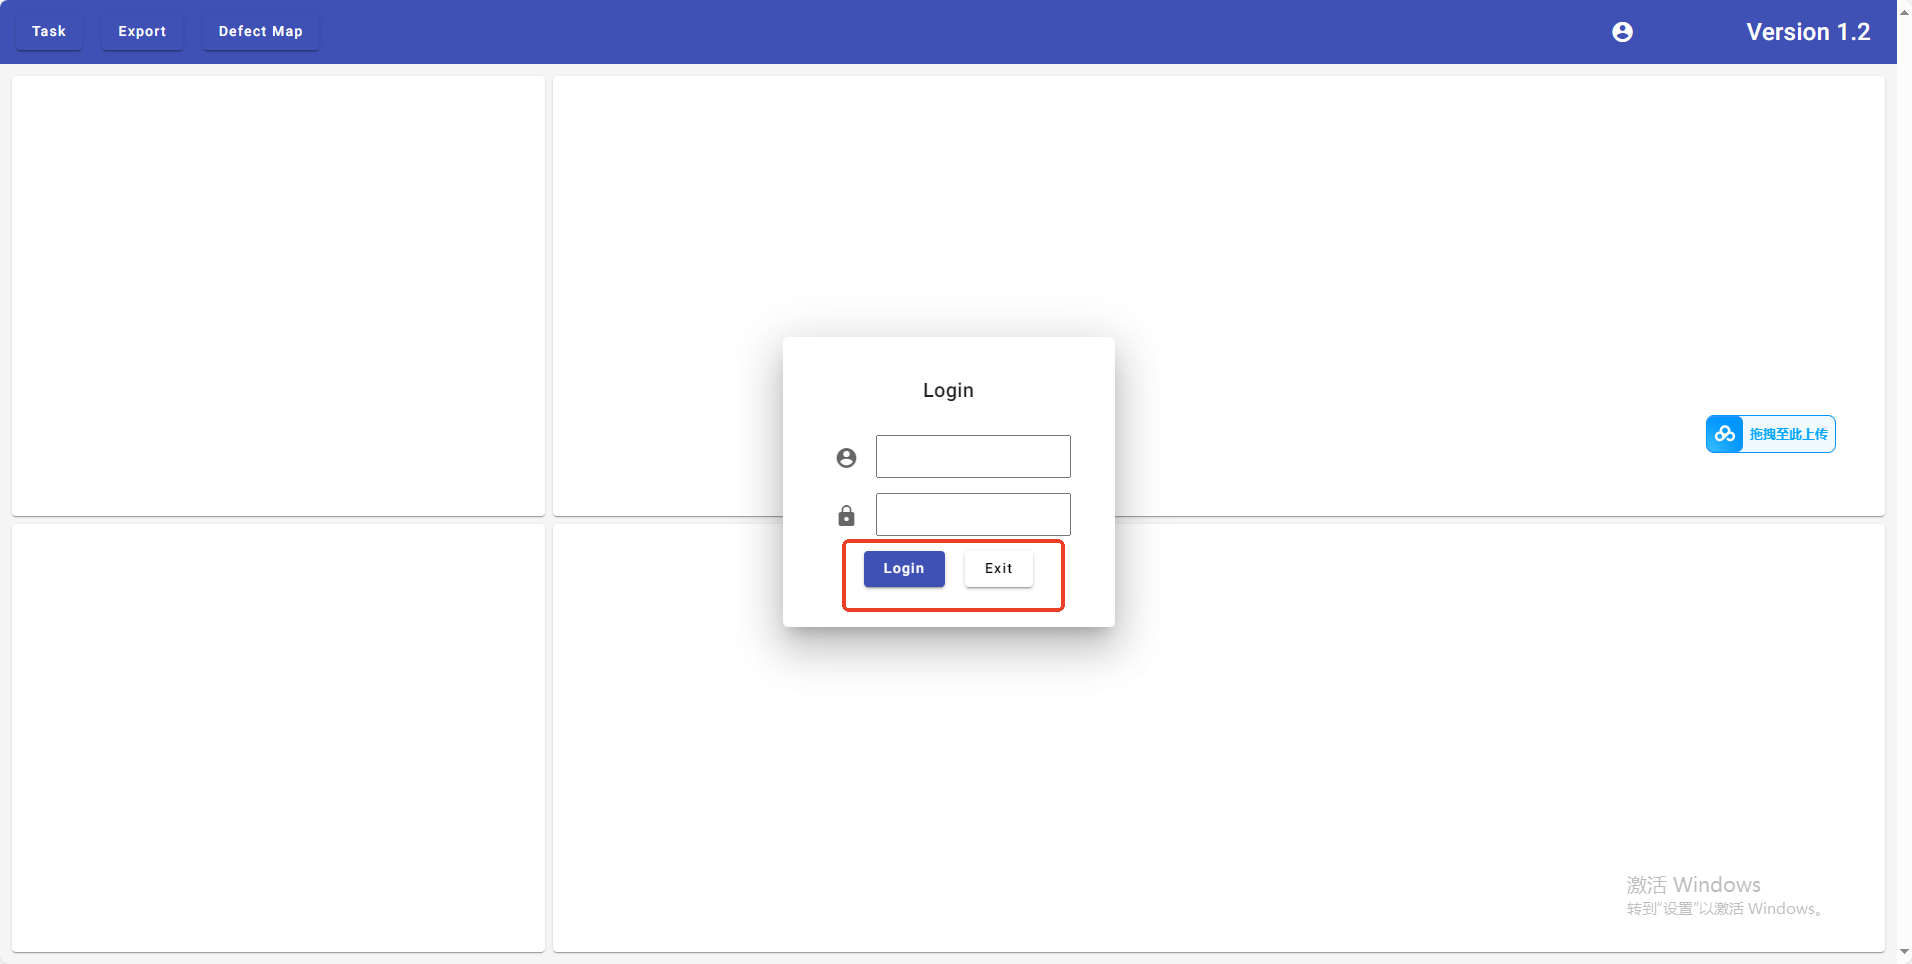Click the blue Login button

coord(904,569)
